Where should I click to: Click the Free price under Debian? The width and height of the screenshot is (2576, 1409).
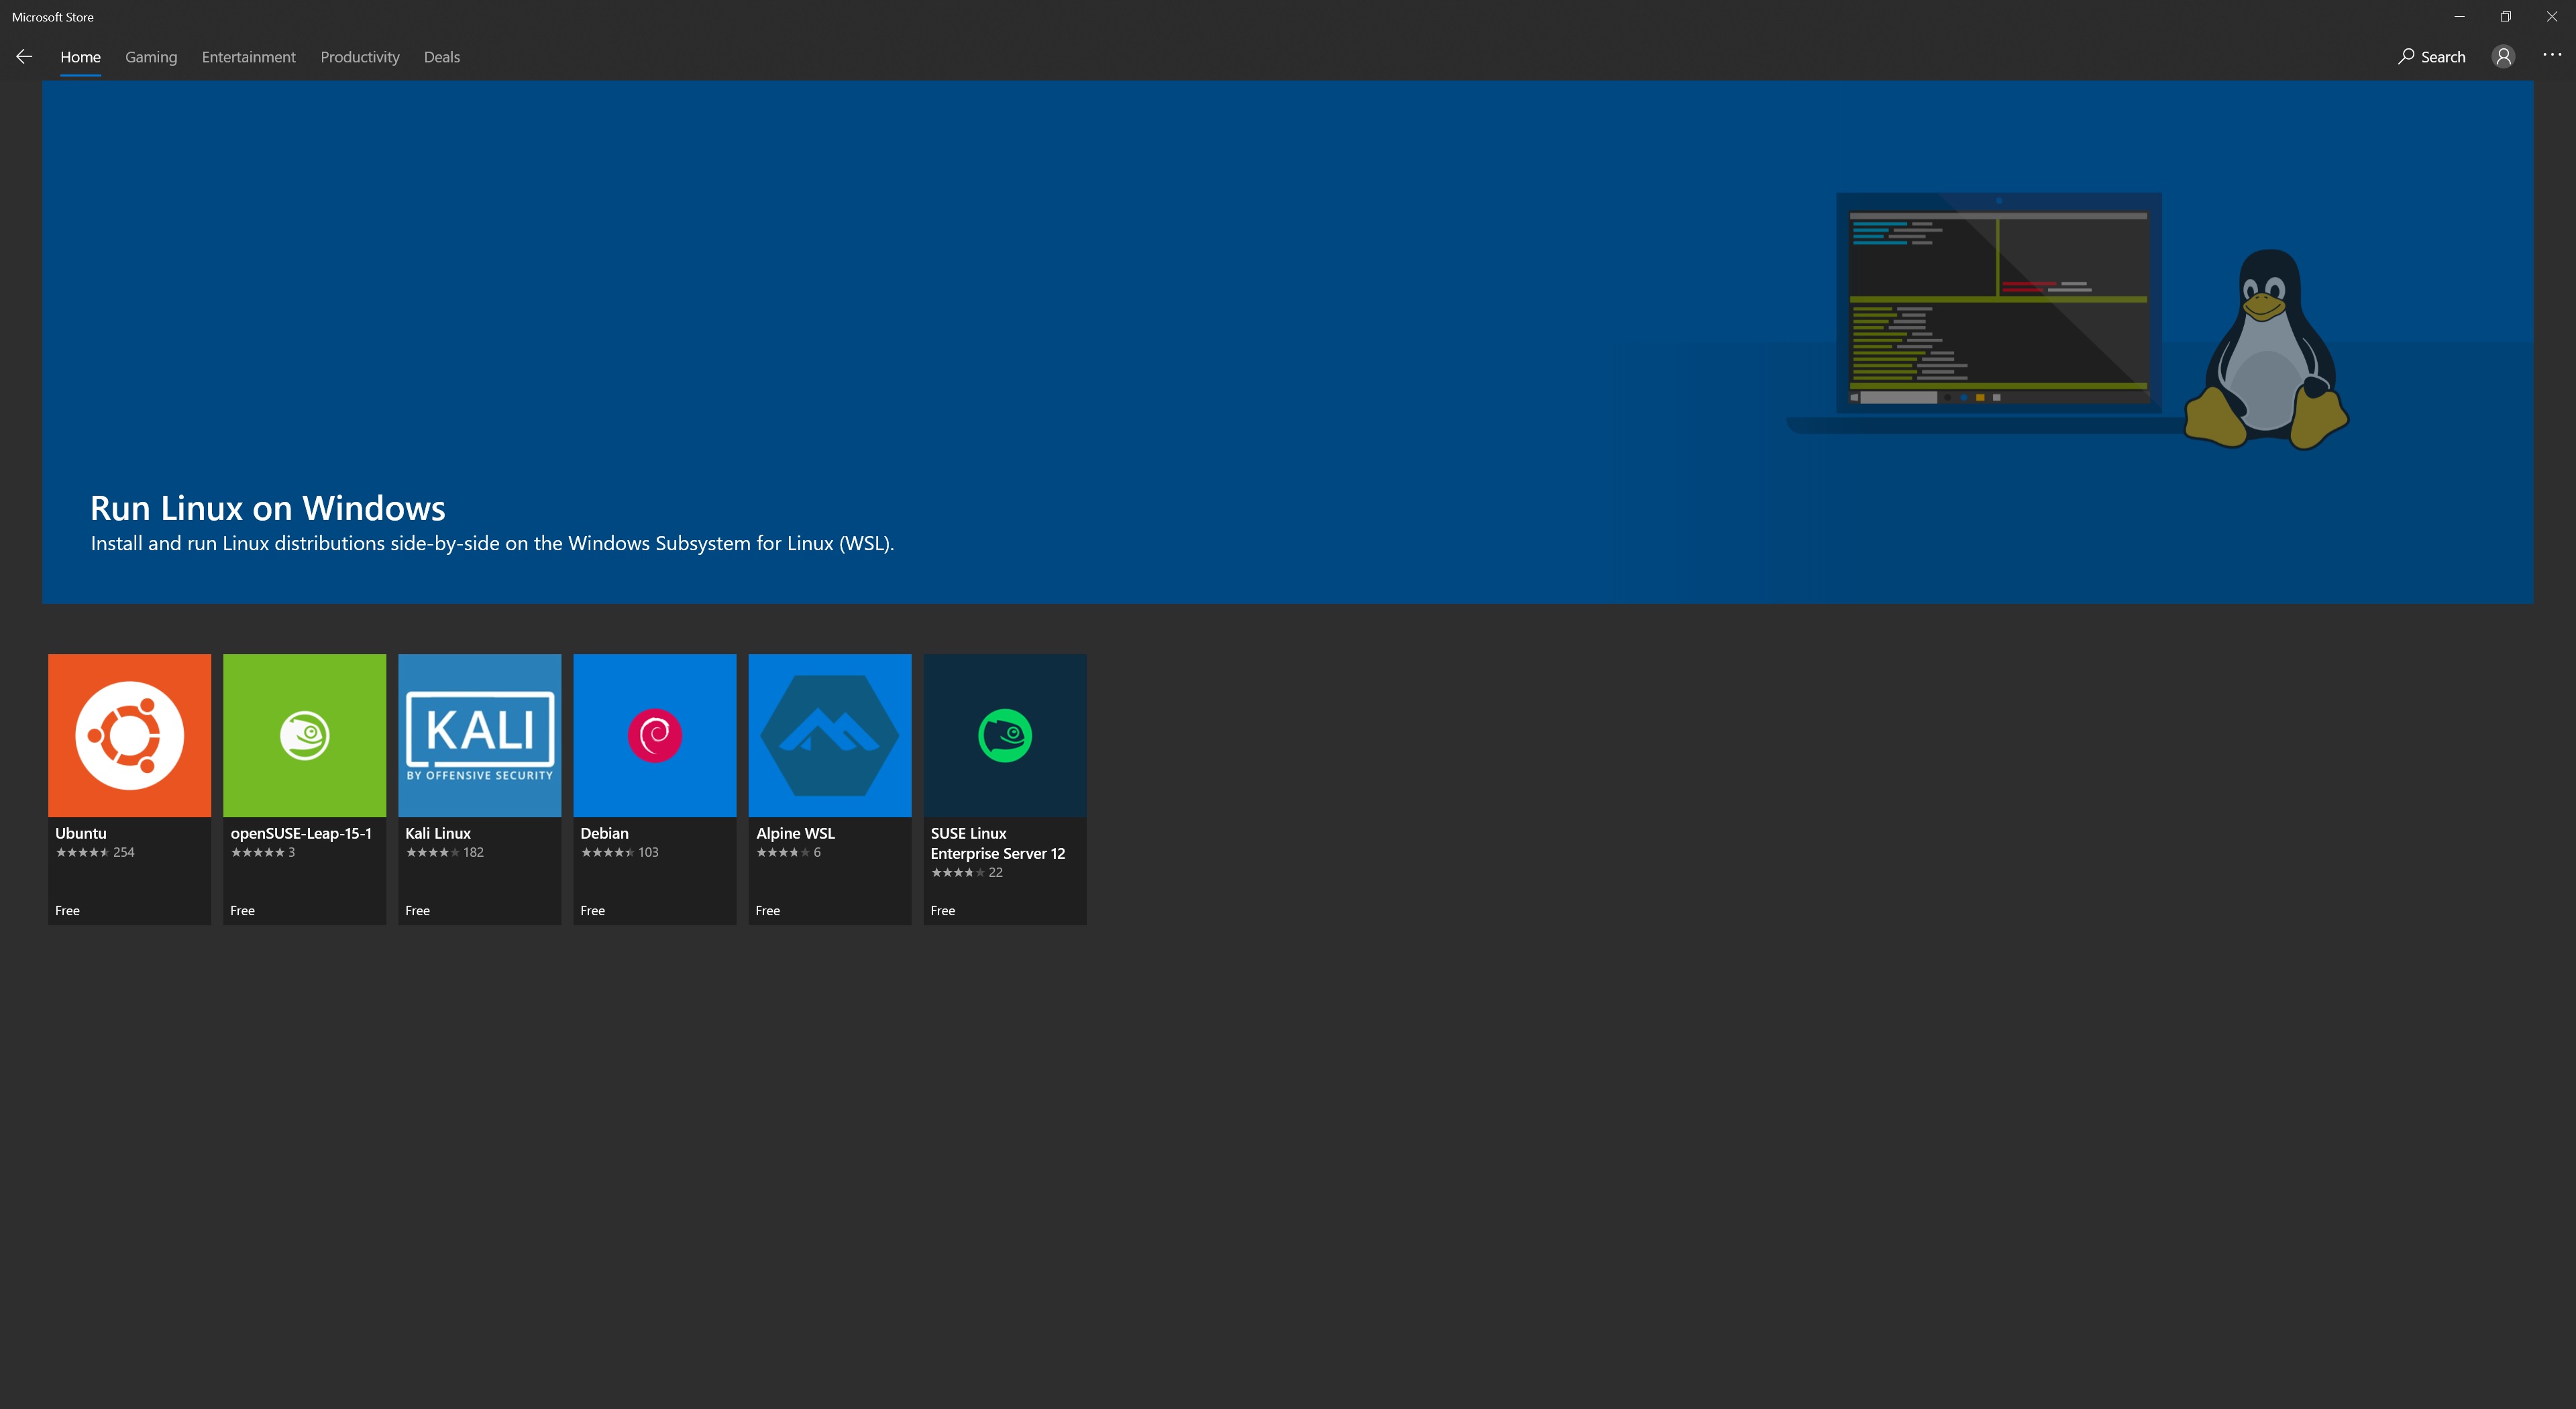(x=592, y=910)
